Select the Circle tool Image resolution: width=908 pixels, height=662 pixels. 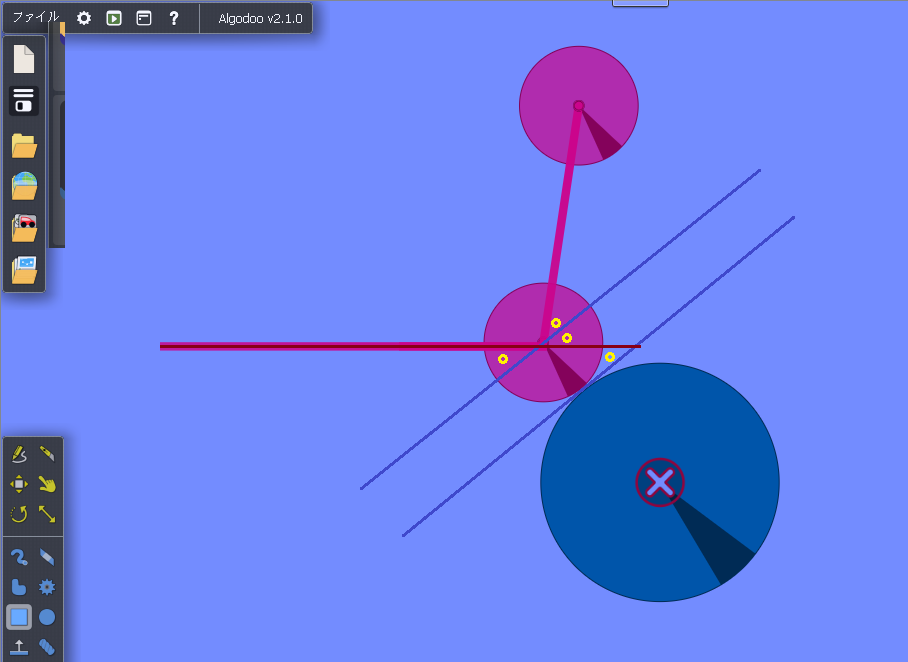[47, 617]
